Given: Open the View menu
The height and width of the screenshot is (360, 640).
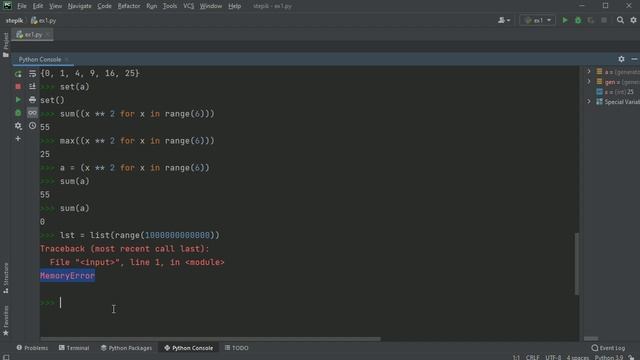Looking at the screenshot, I should pyautogui.click(x=56, y=6).
